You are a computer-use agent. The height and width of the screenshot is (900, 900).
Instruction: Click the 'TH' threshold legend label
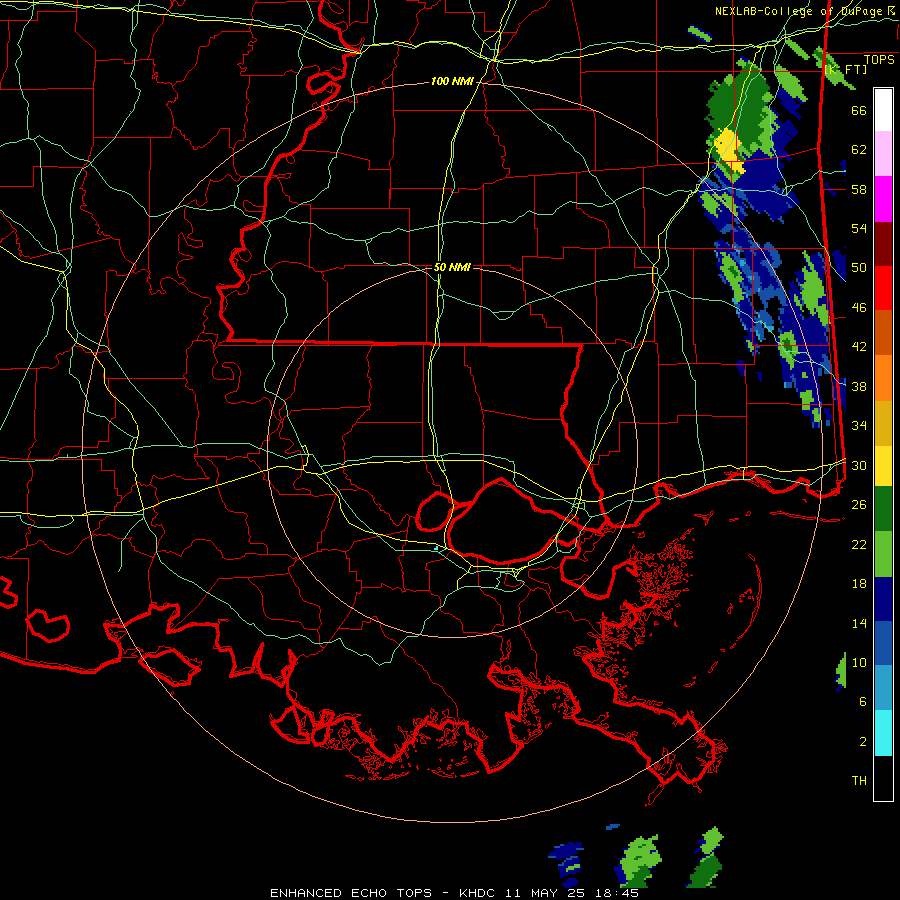(859, 781)
